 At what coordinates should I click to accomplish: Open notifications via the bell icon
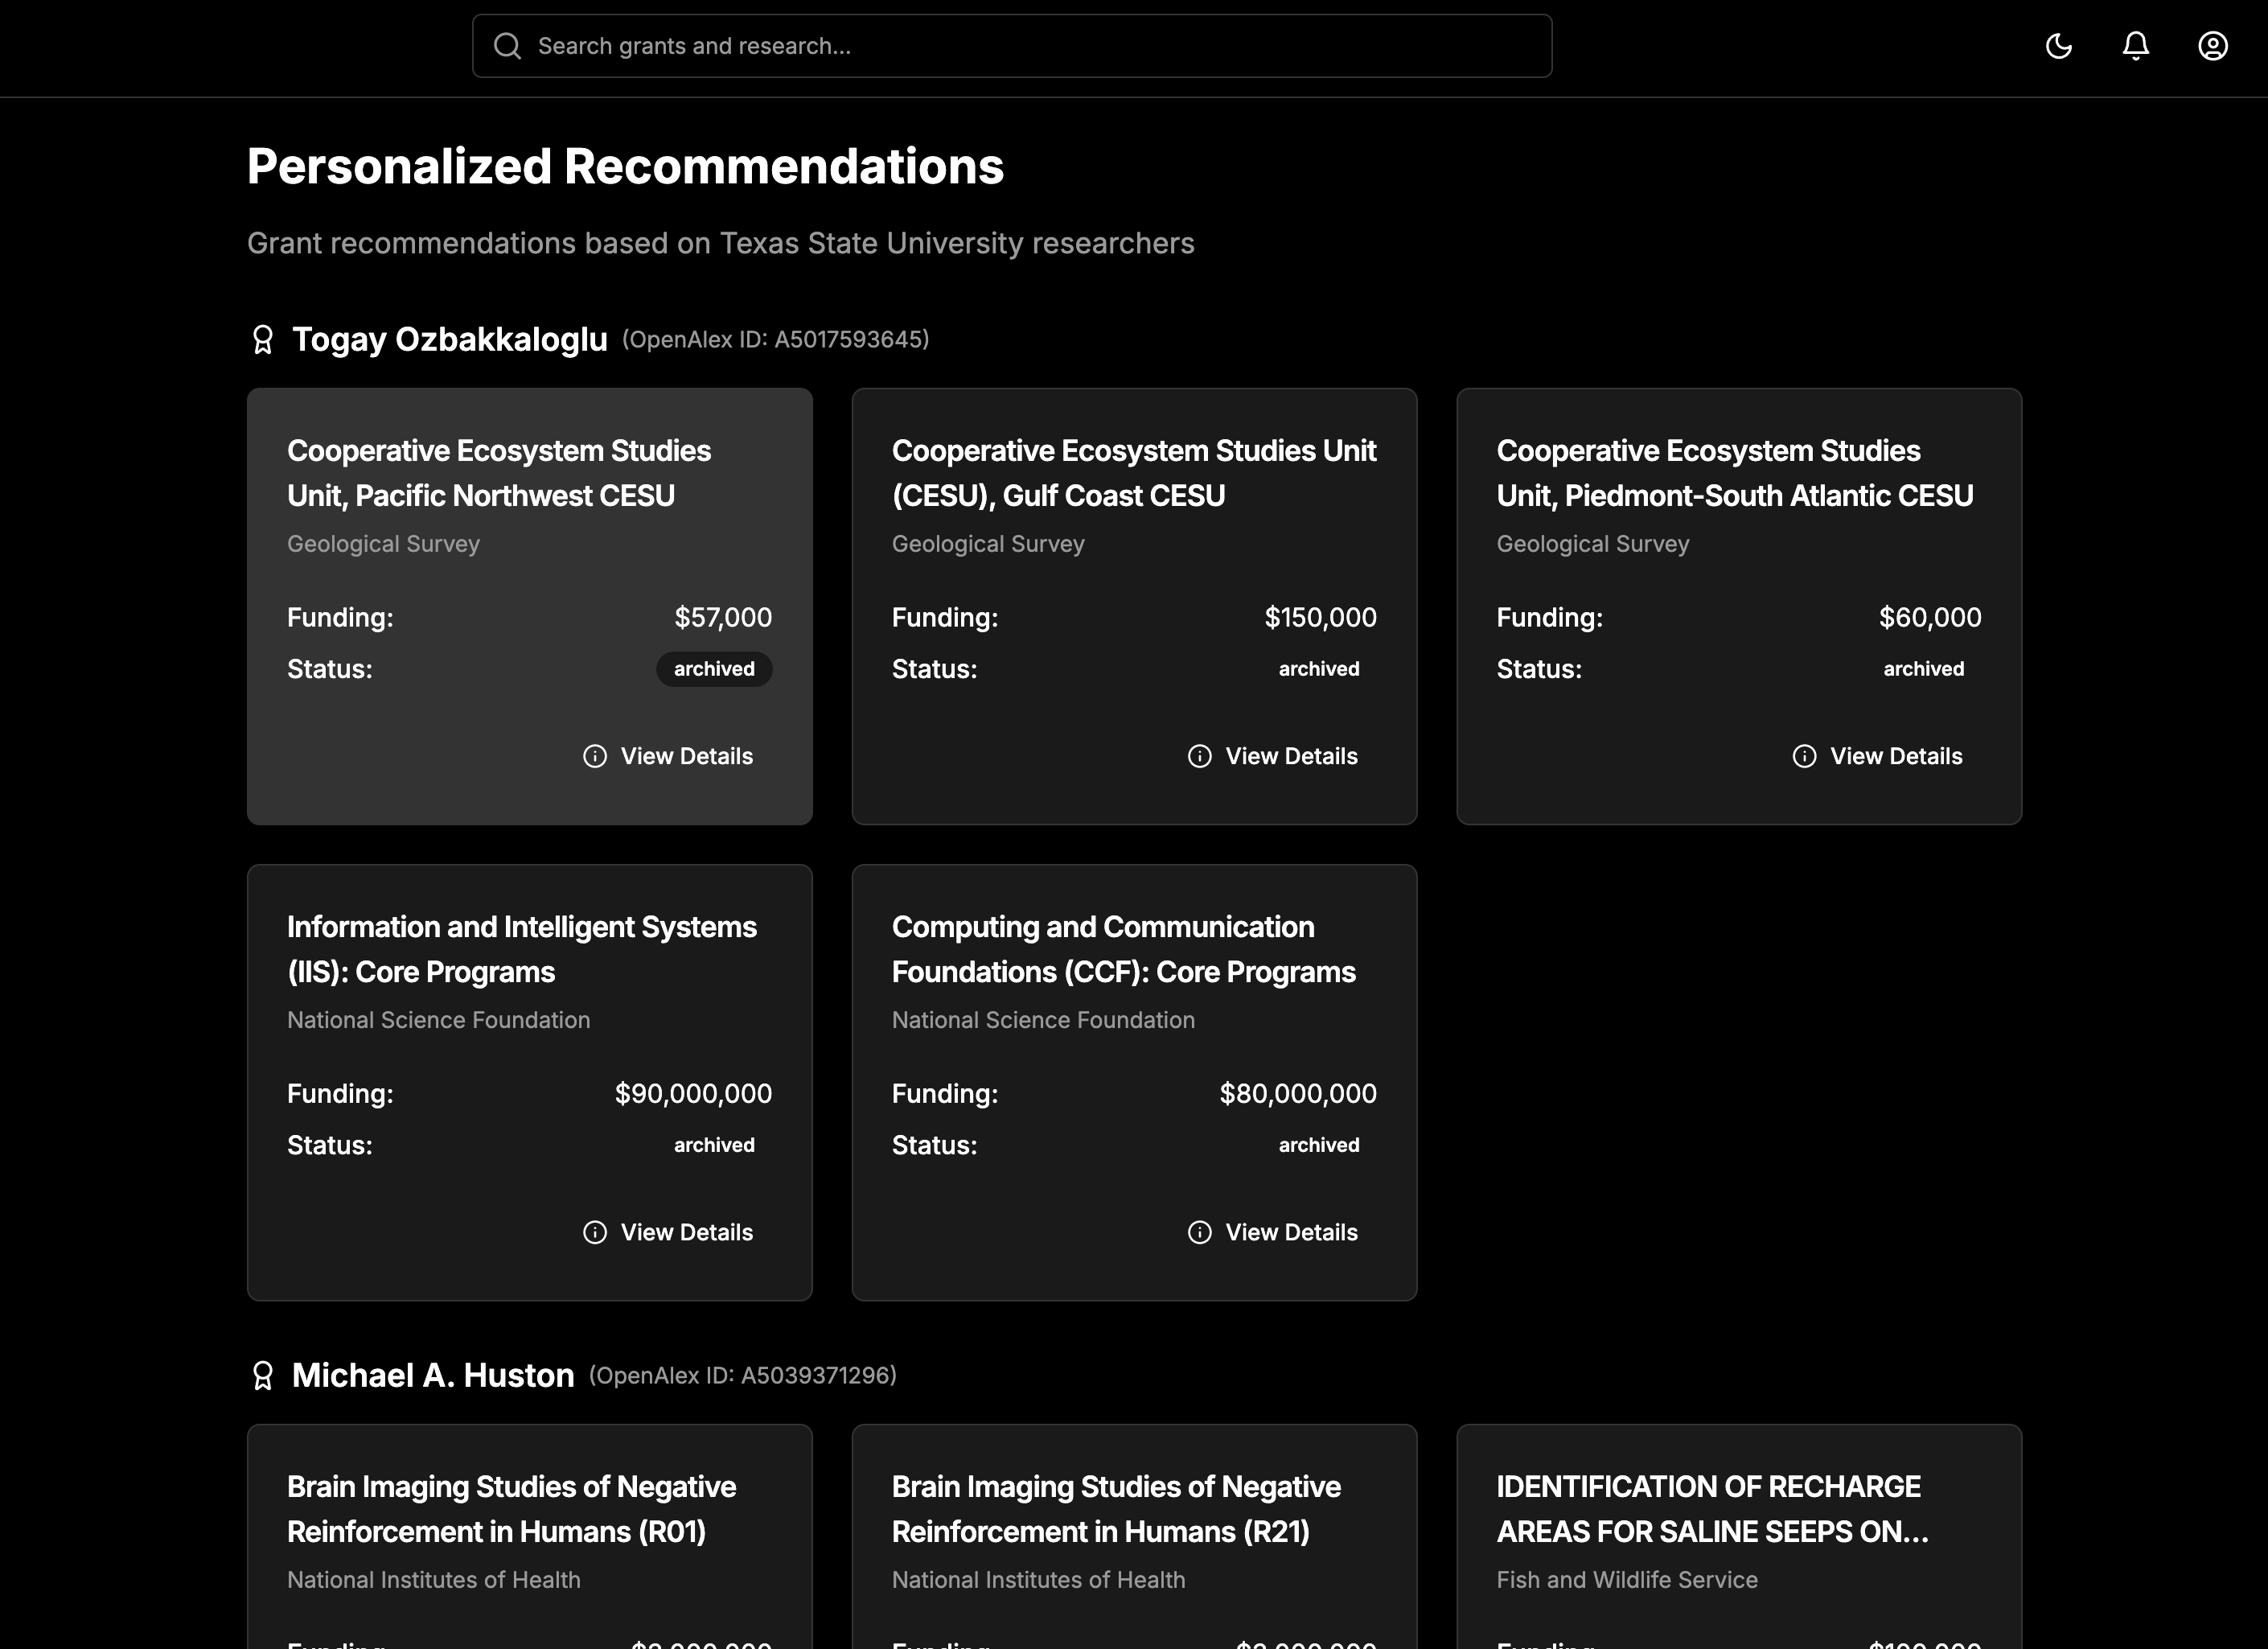tap(2135, 46)
